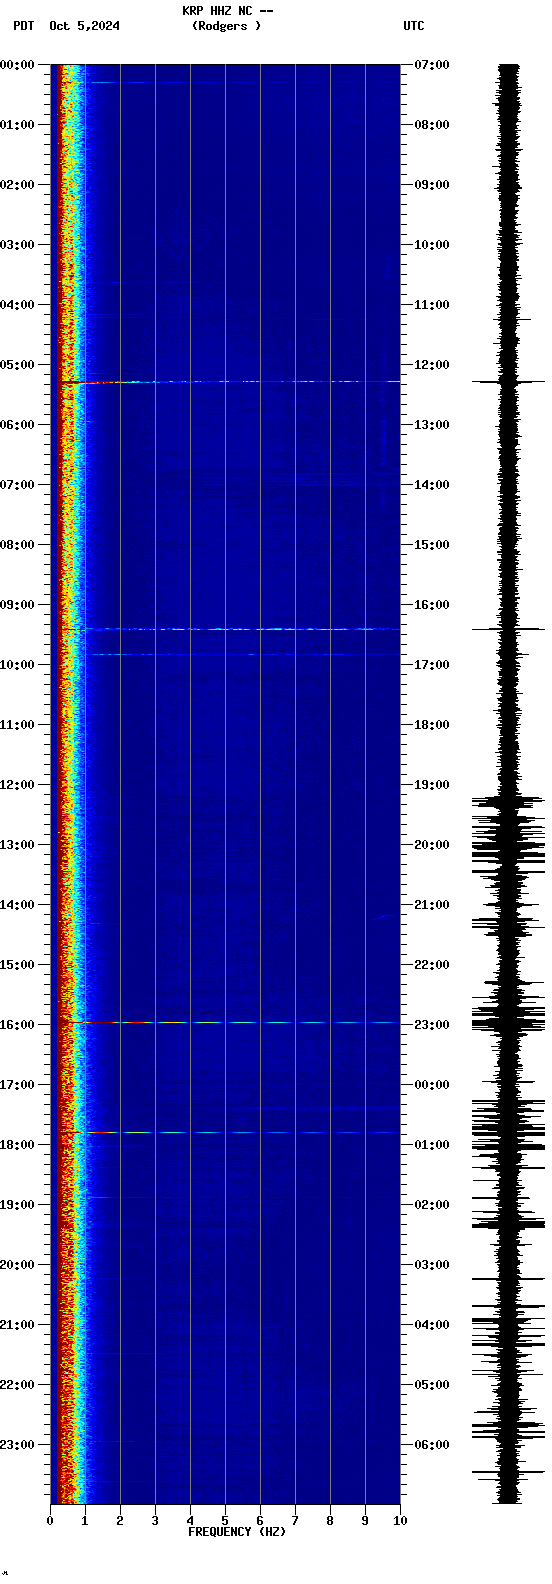Image resolution: width=552 pixels, height=1584 pixels.
Task: Click the station title 'KRP HHZ NC --'
Action: pos(227,11)
